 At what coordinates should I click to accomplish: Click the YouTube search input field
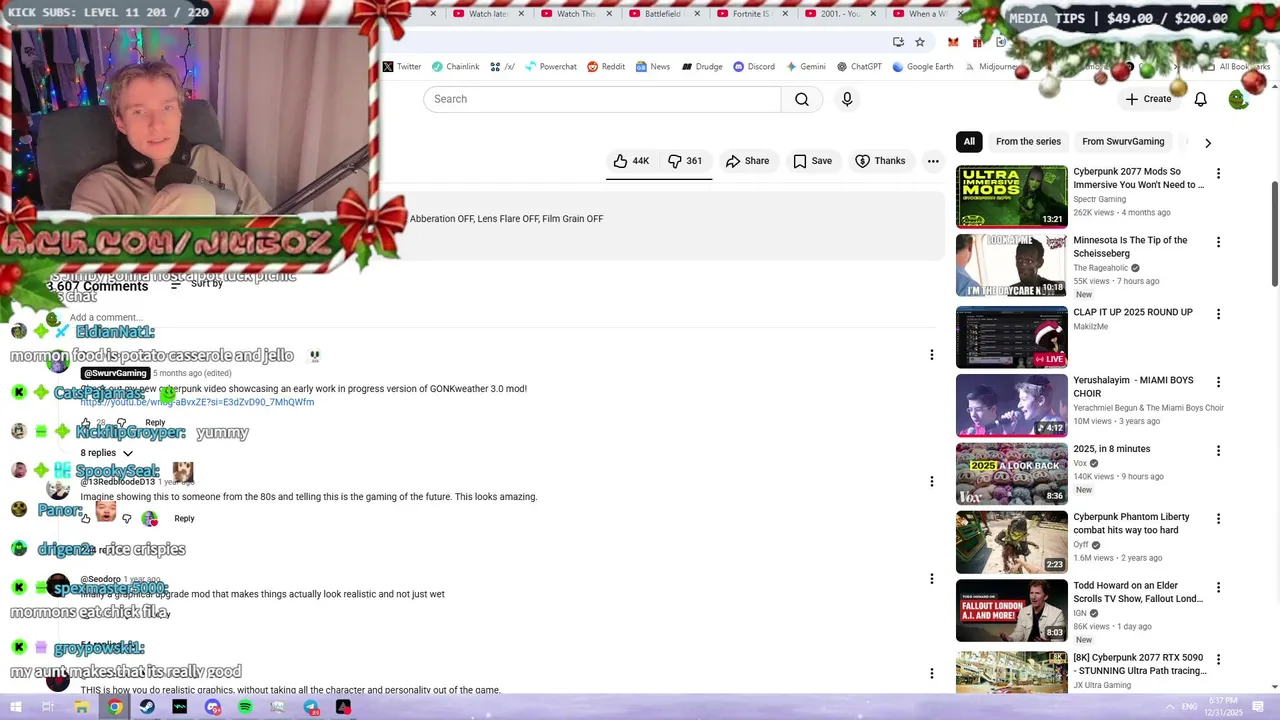(x=602, y=99)
